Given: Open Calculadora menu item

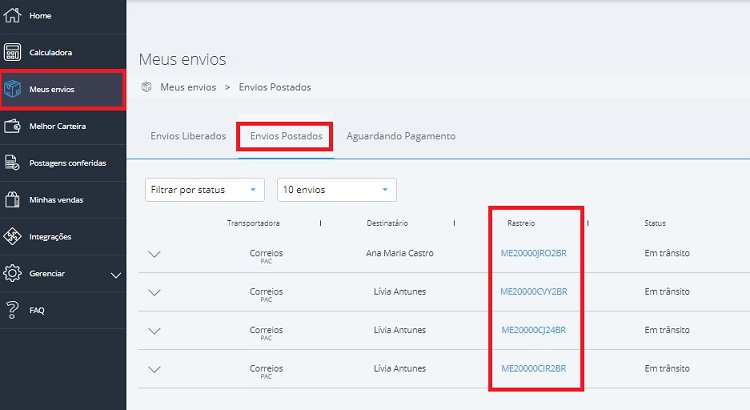Looking at the screenshot, I should [51, 53].
